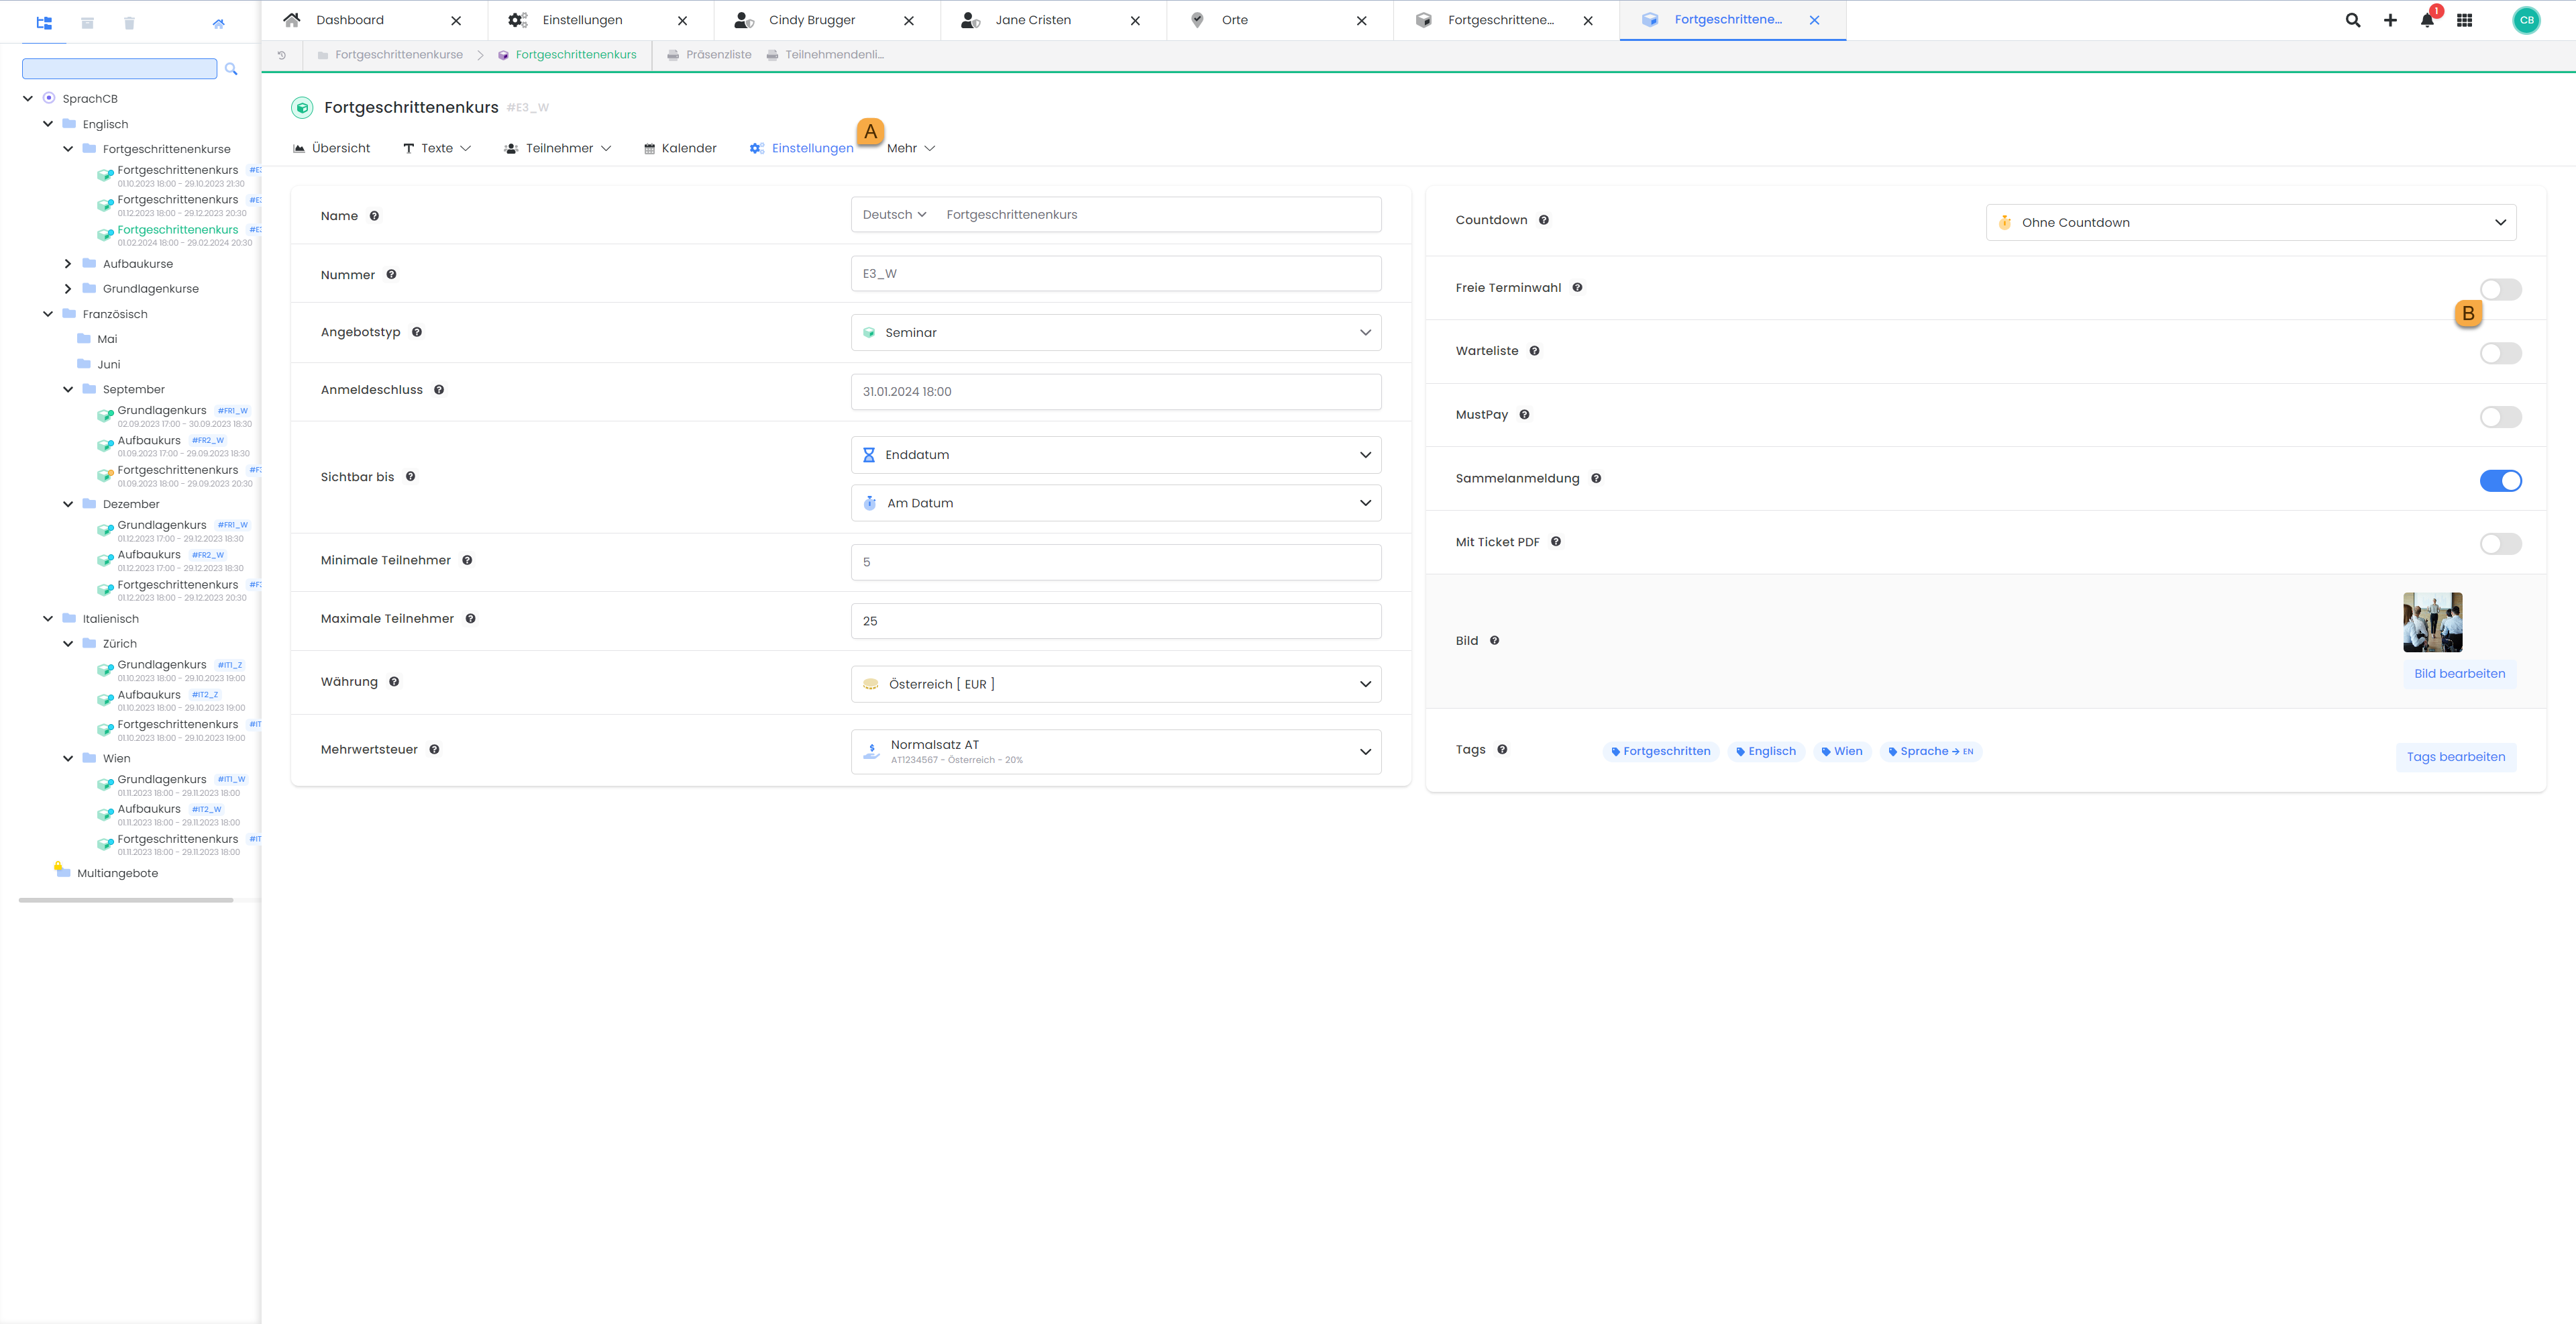Turn on the MustPay switch
This screenshot has width=2576, height=1324.
point(2500,417)
